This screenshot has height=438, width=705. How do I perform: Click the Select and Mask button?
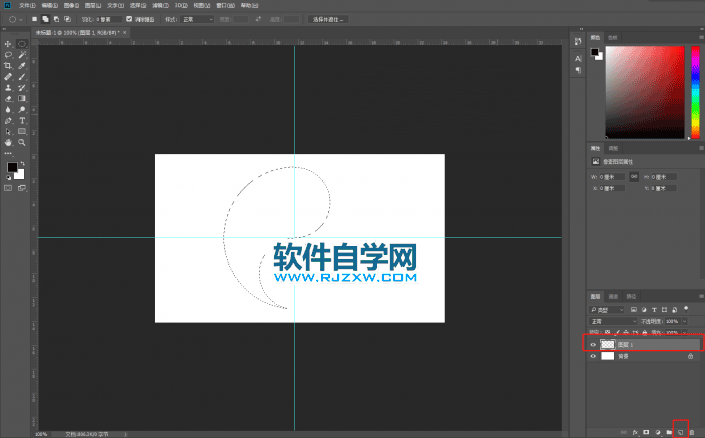point(328,19)
